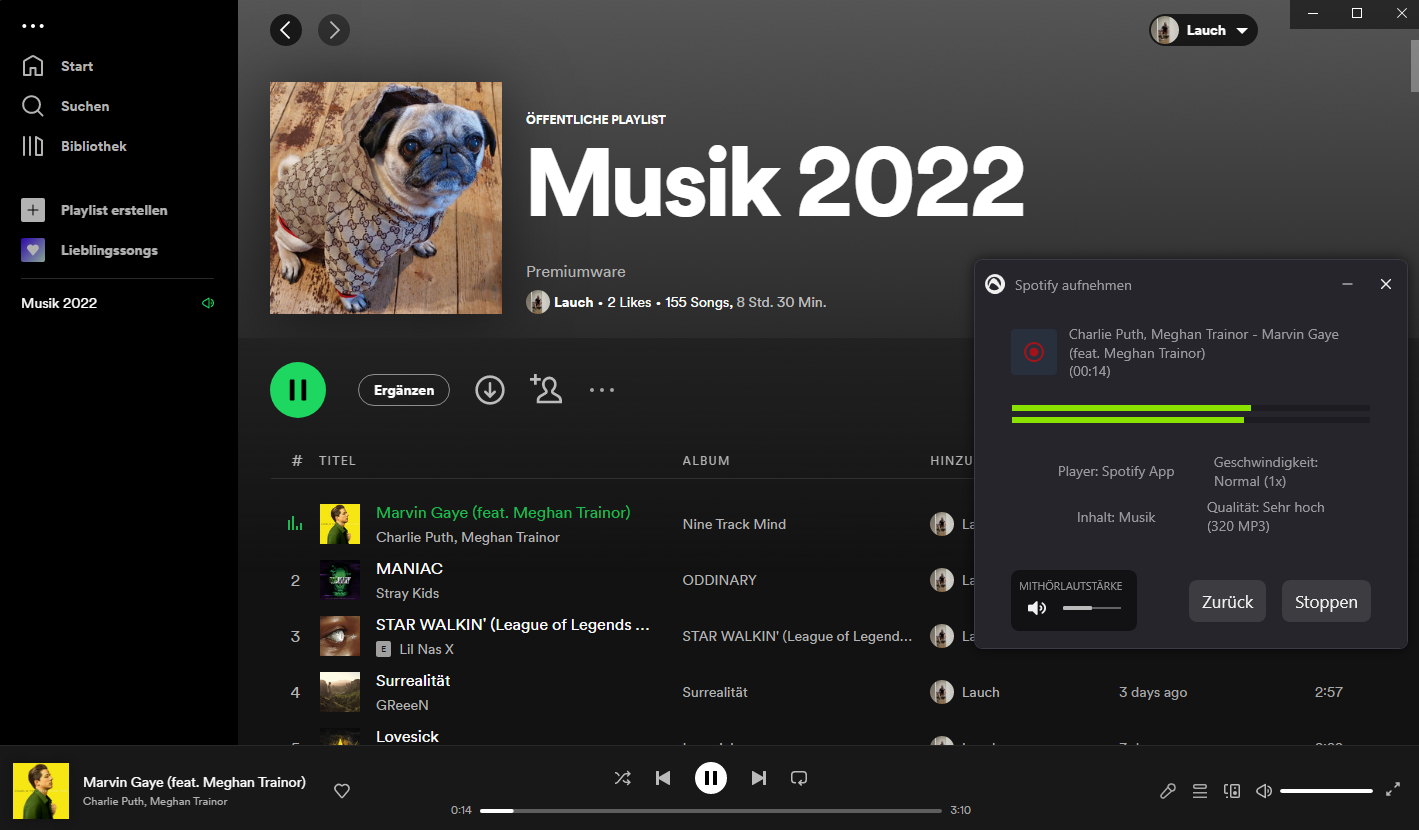
Task: Click Surrealität album cover thumbnail
Action: [x=340, y=692]
